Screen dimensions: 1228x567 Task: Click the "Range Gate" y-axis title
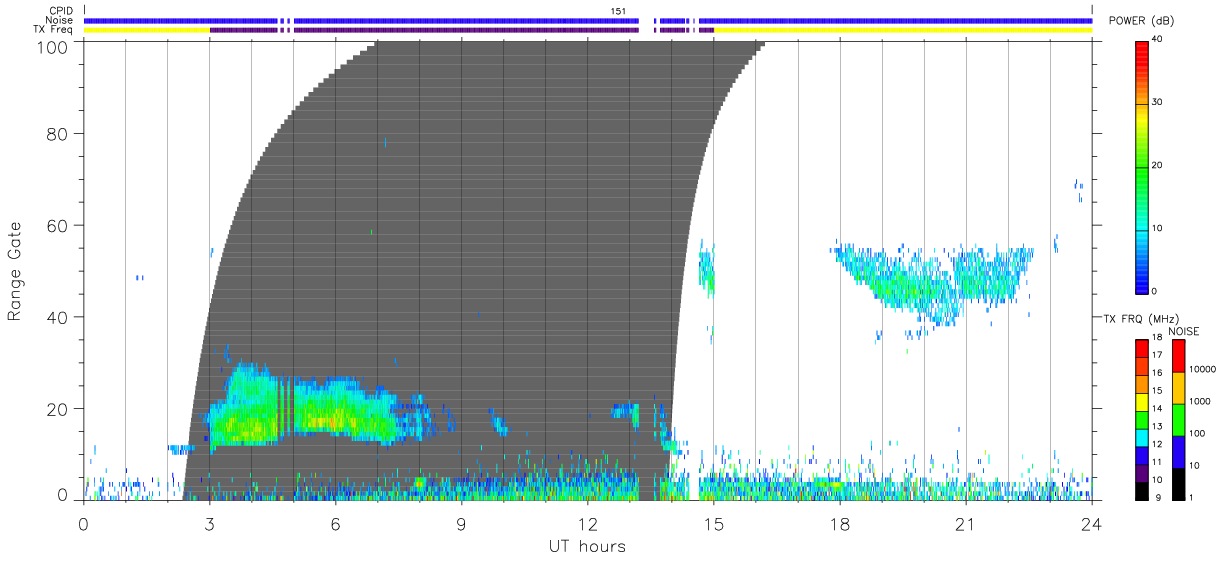(x=15, y=272)
